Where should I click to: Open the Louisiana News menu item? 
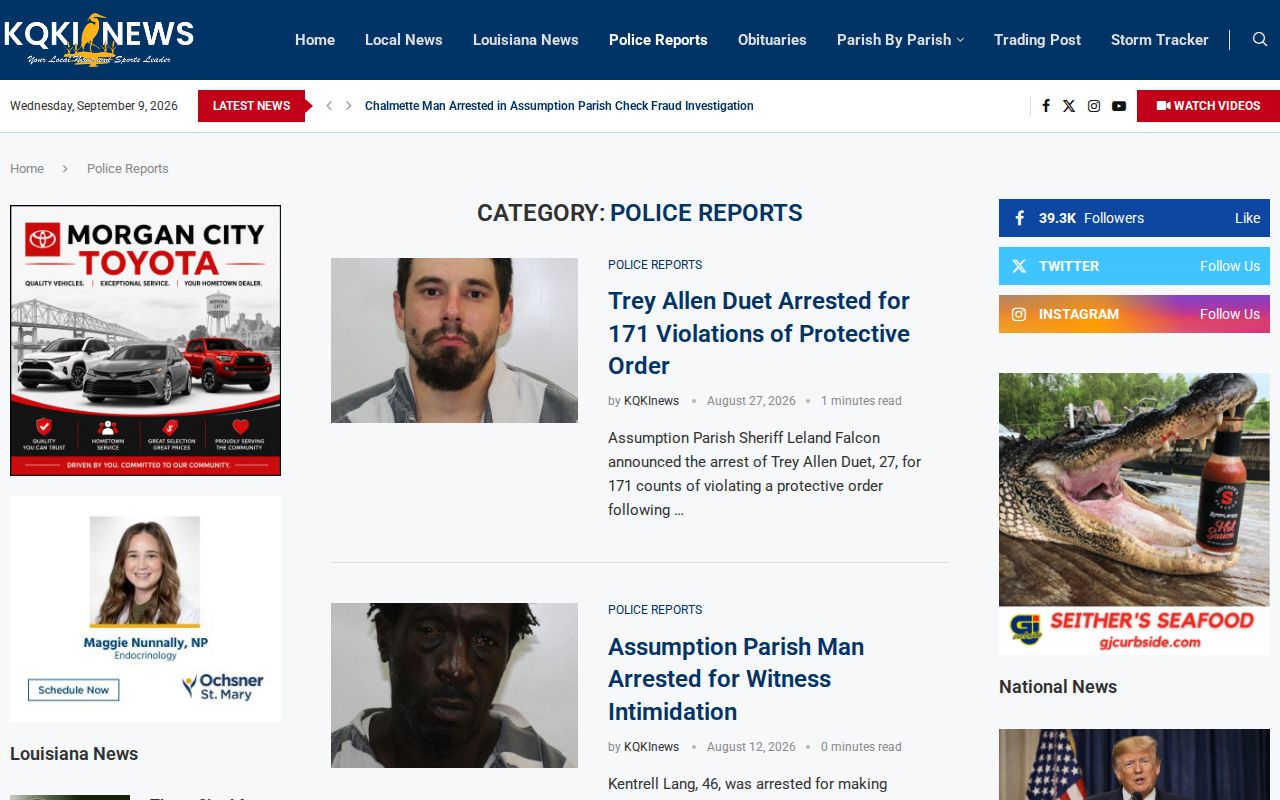525,40
